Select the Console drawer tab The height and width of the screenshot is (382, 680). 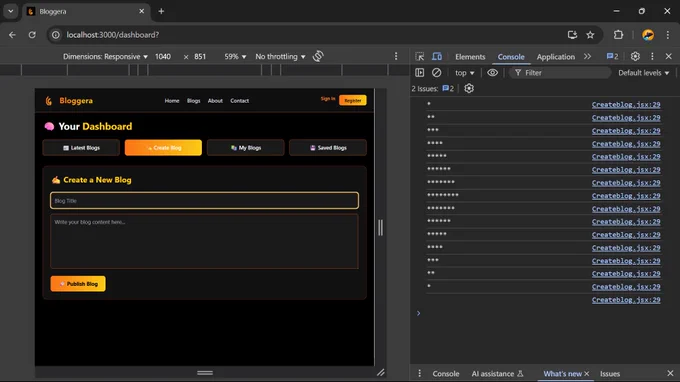point(445,373)
